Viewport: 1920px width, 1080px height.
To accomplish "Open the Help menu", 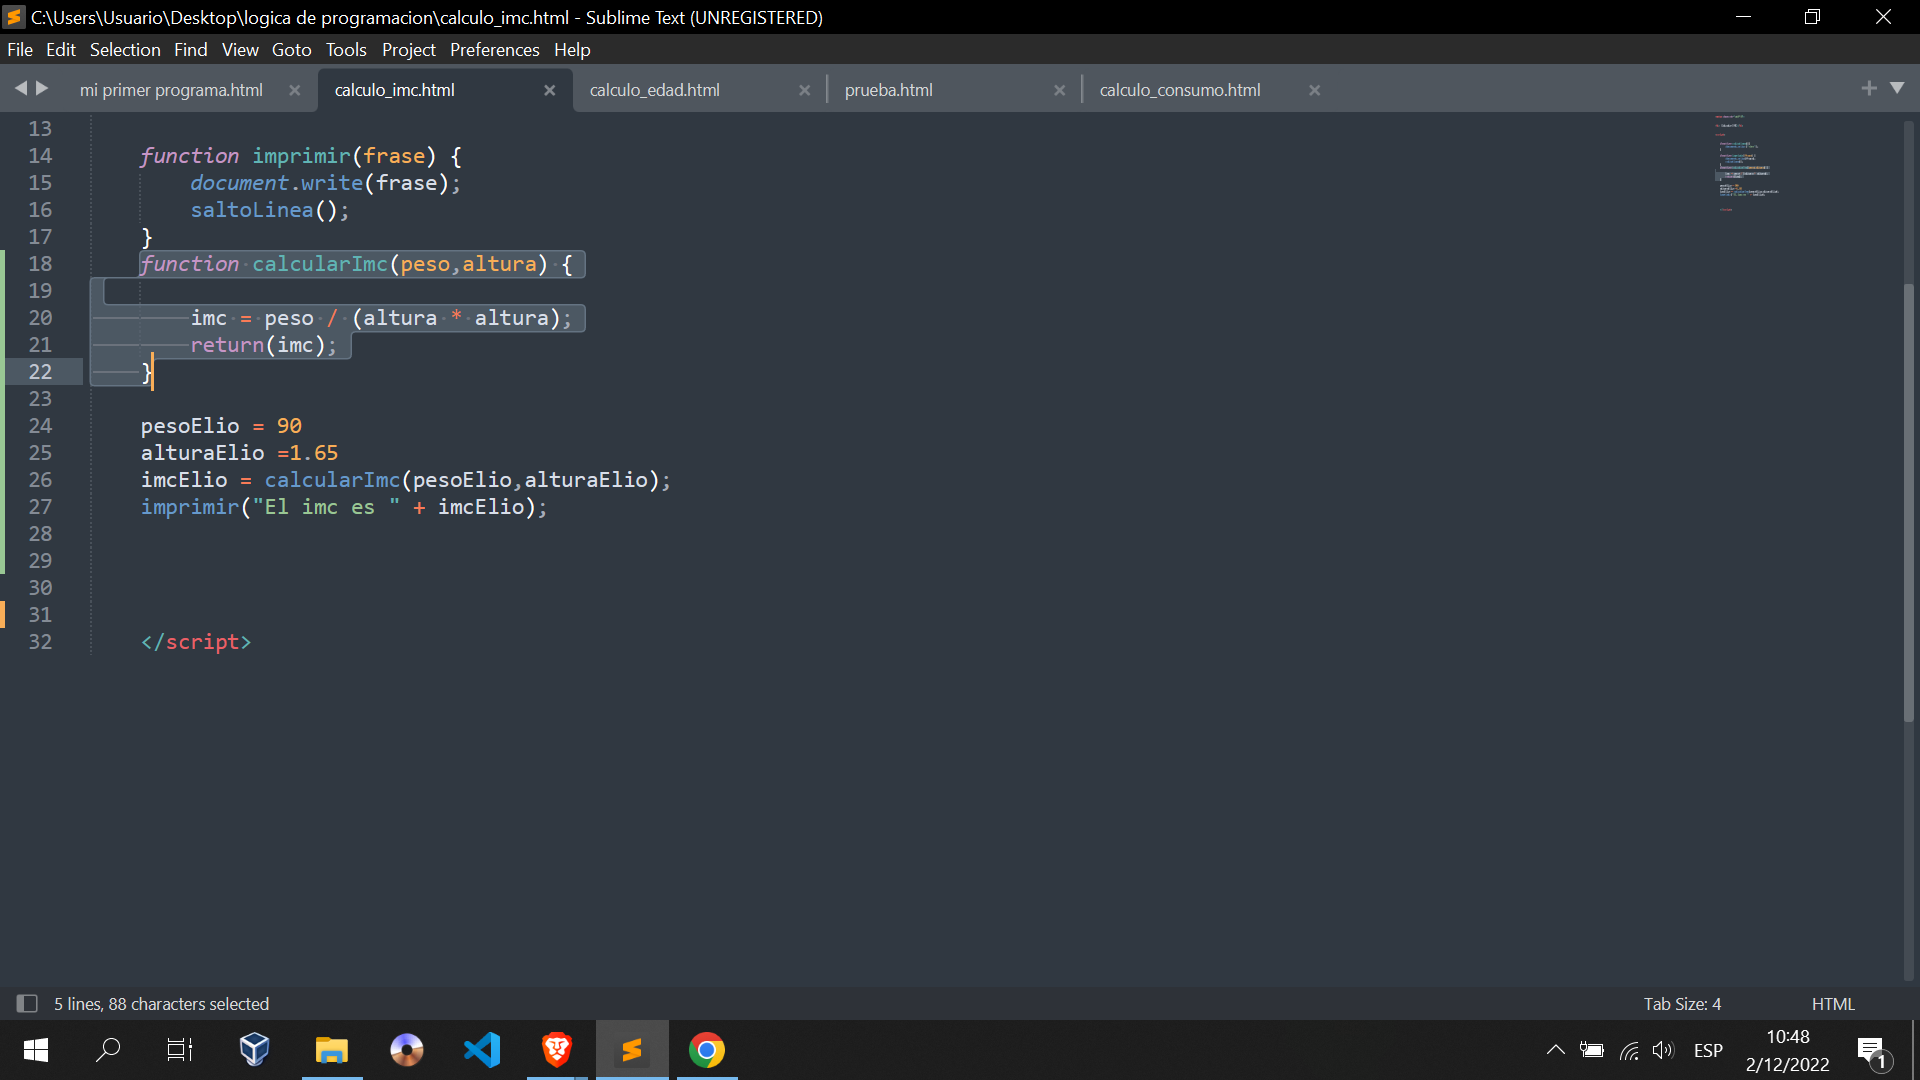I will click(x=572, y=49).
